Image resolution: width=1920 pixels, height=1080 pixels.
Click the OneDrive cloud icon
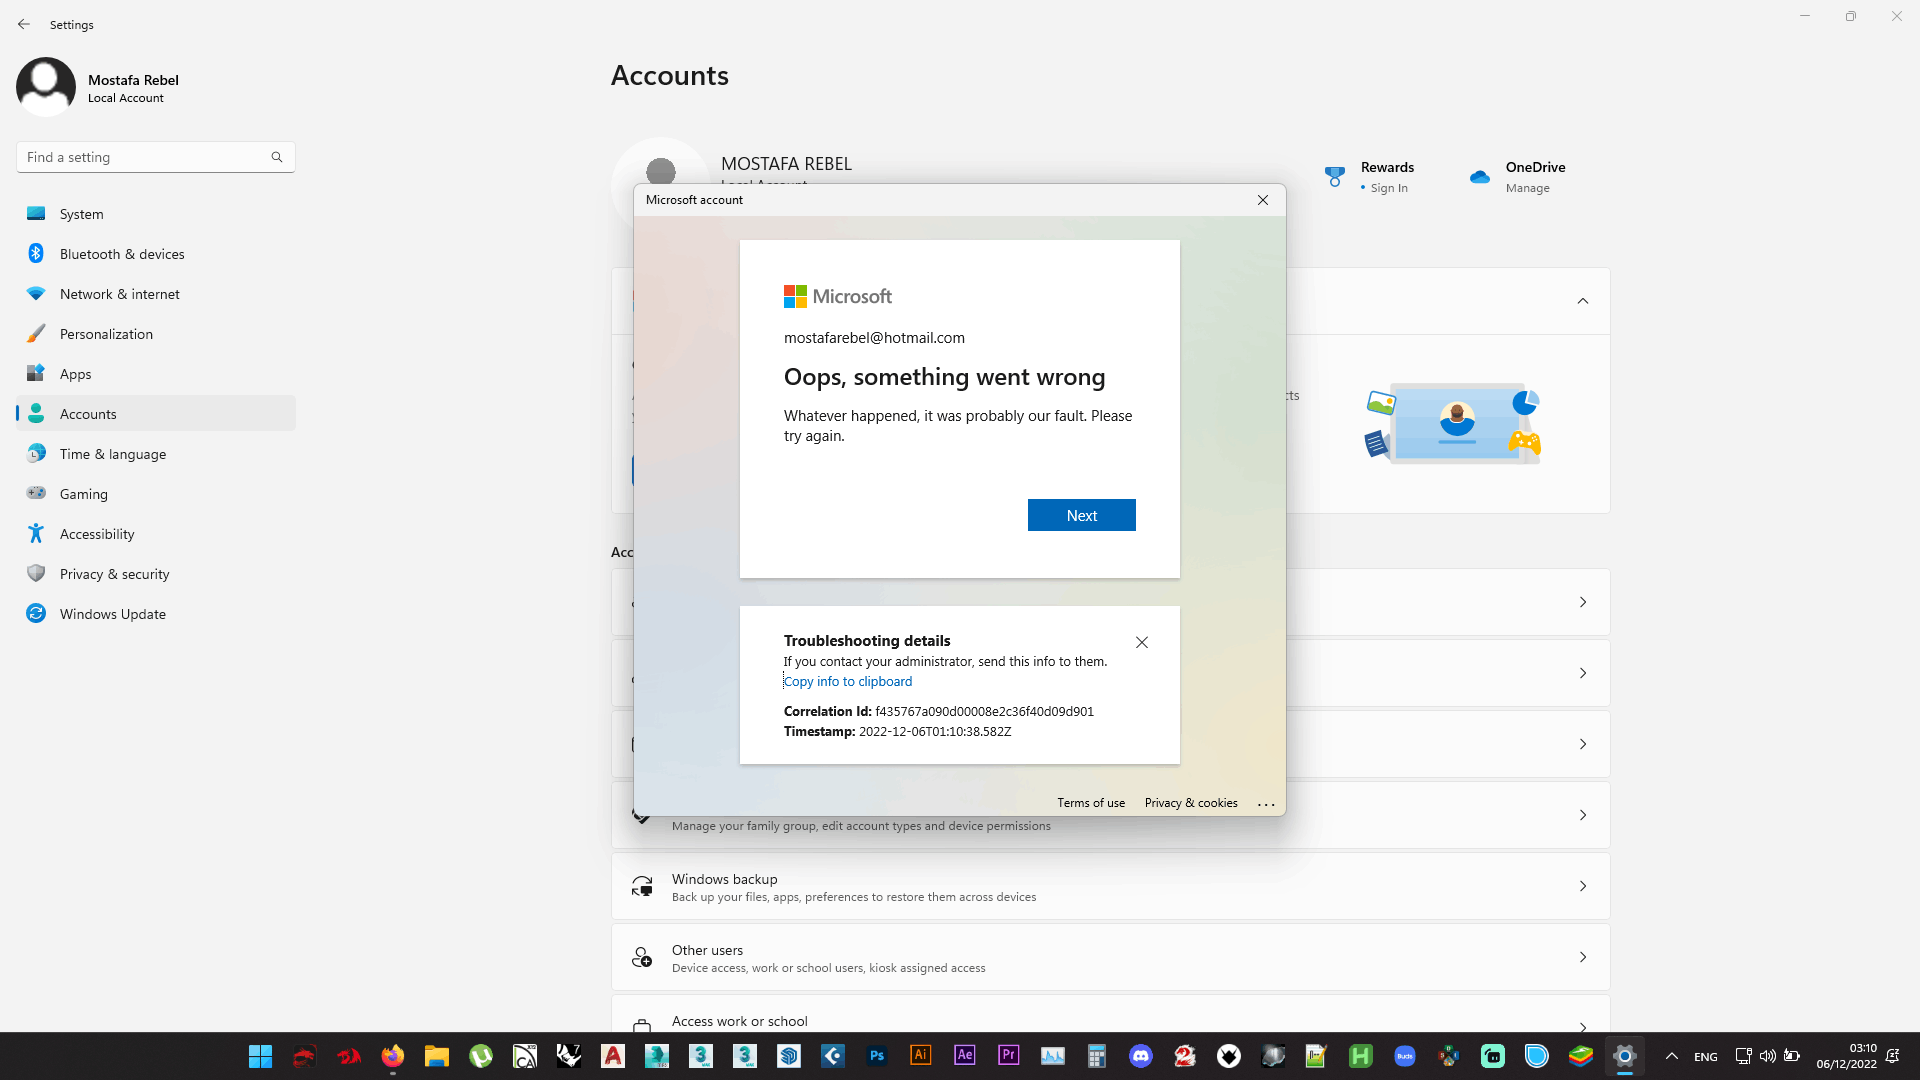[x=1480, y=177]
